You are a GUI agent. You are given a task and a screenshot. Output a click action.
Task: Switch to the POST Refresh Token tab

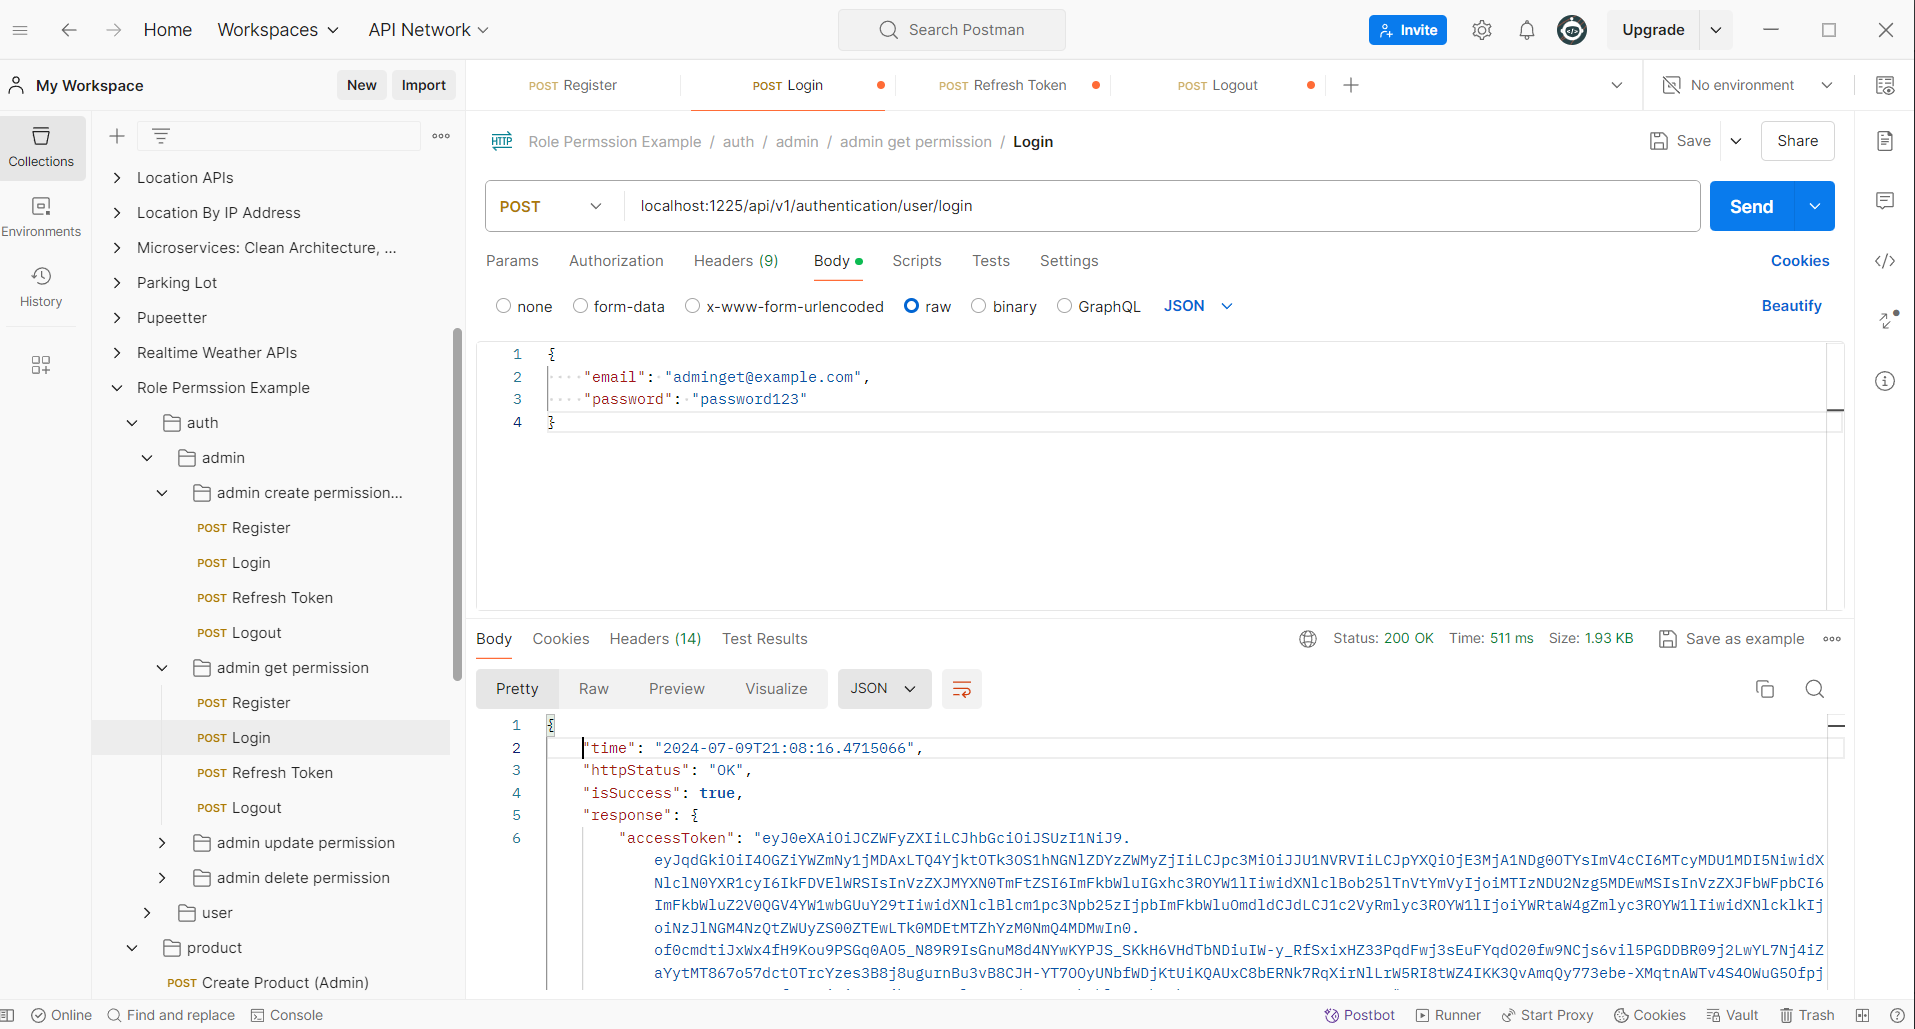point(1003,85)
